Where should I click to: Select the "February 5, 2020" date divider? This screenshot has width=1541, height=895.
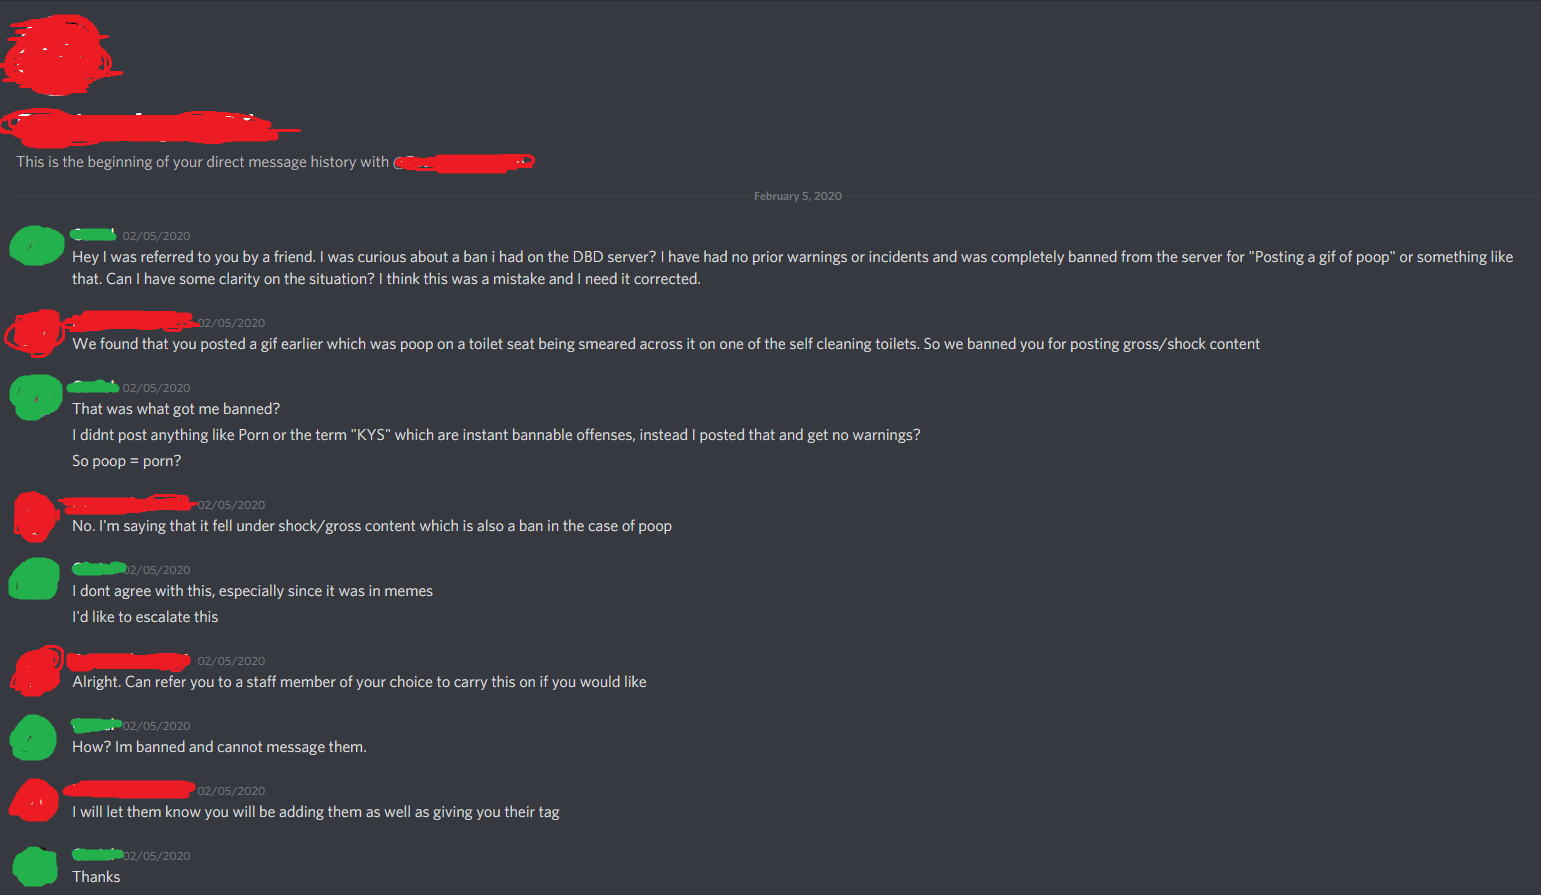point(797,195)
